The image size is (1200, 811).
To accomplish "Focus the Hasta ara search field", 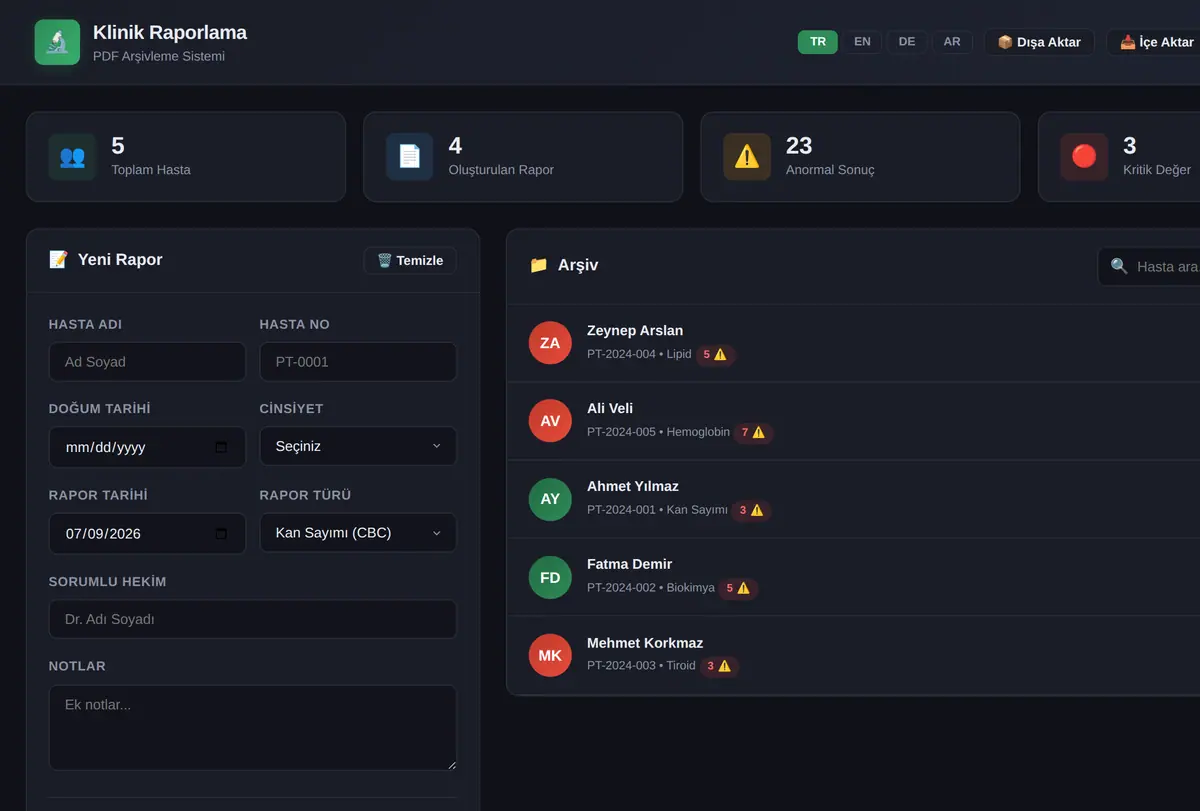I will coord(1150,267).
